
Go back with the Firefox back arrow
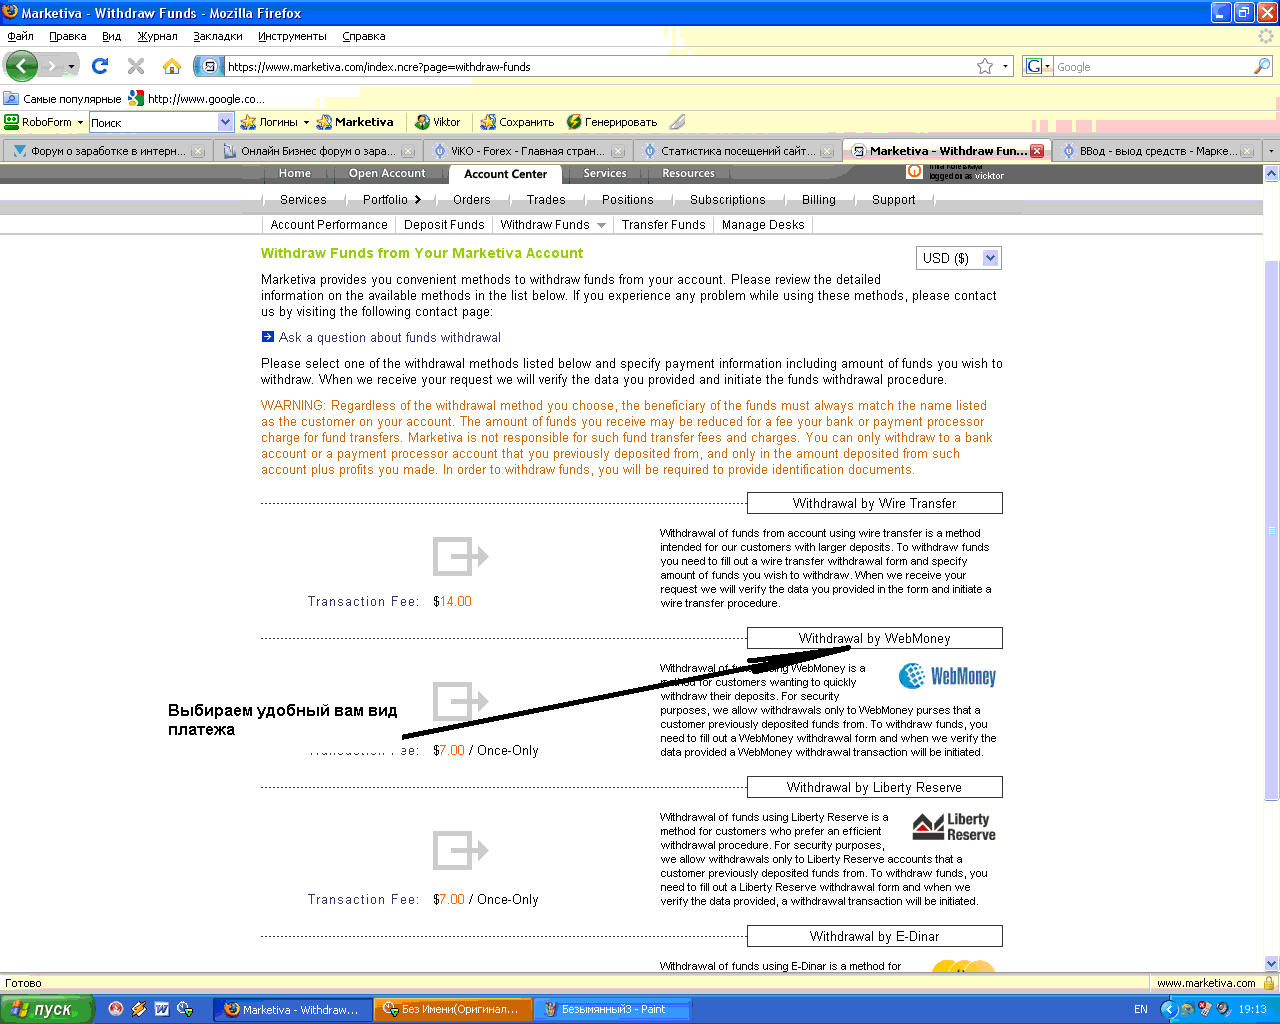point(21,66)
